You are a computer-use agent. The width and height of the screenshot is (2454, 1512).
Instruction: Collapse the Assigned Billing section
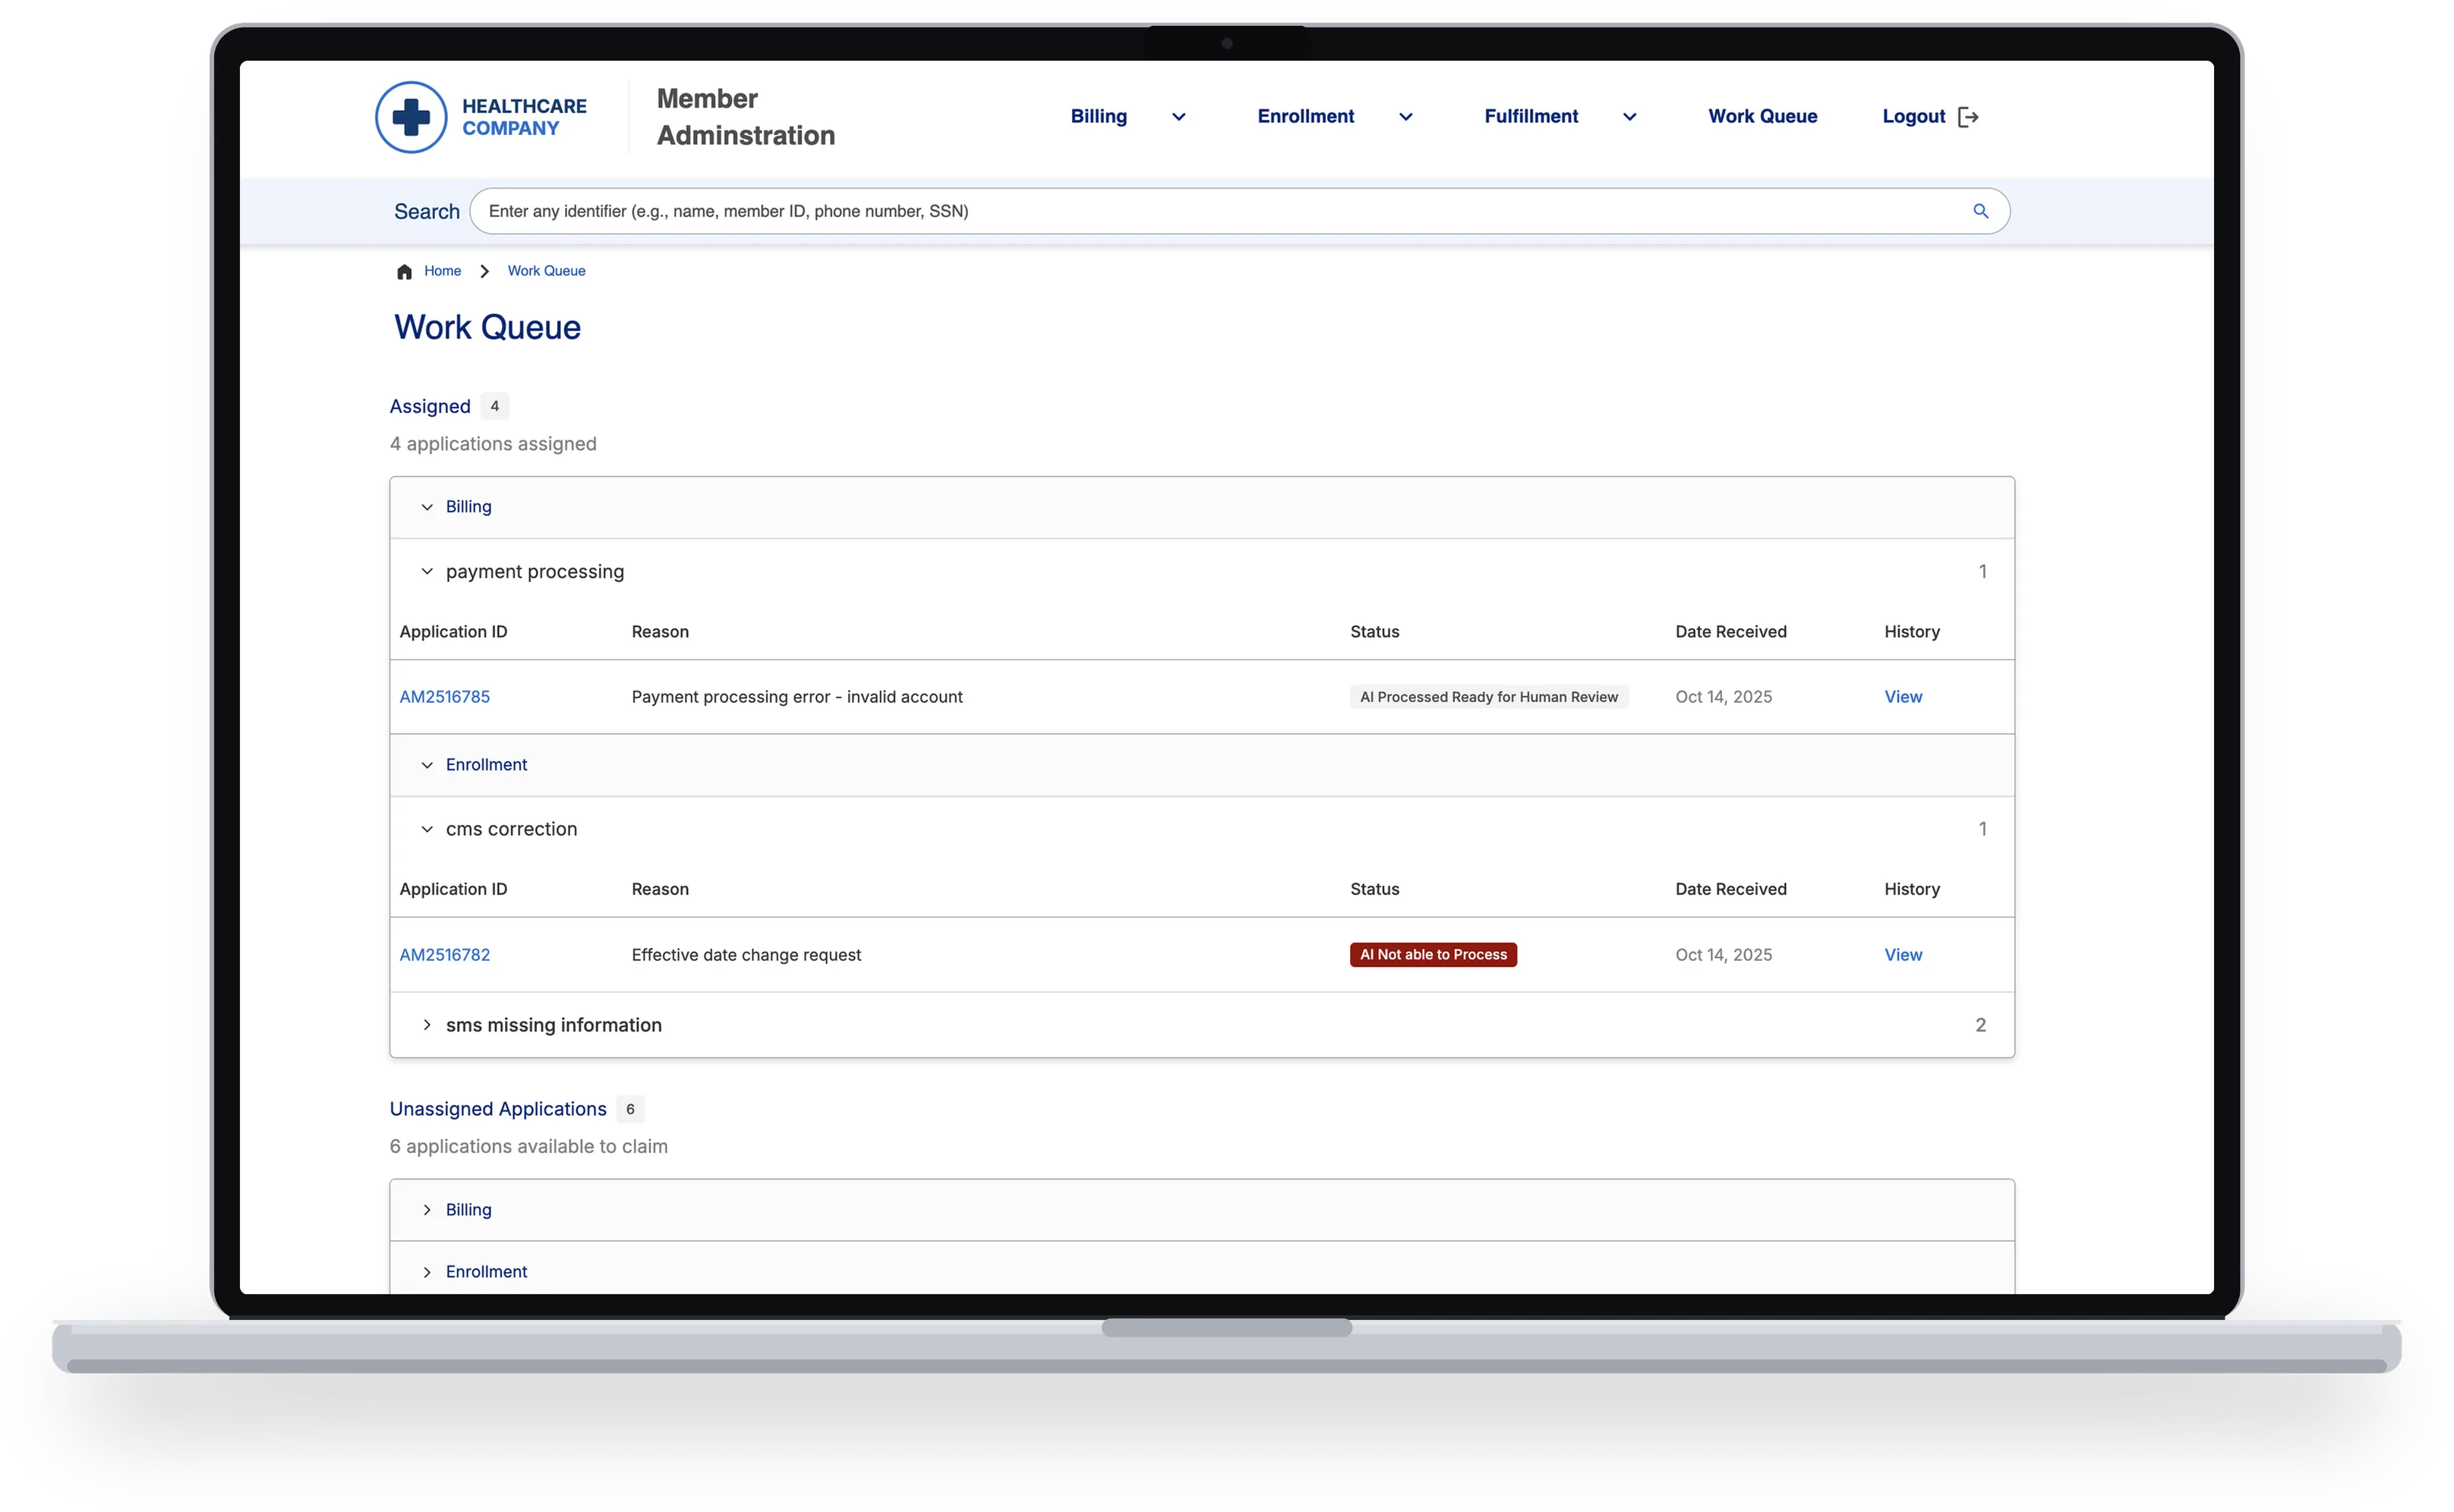click(x=427, y=507)
